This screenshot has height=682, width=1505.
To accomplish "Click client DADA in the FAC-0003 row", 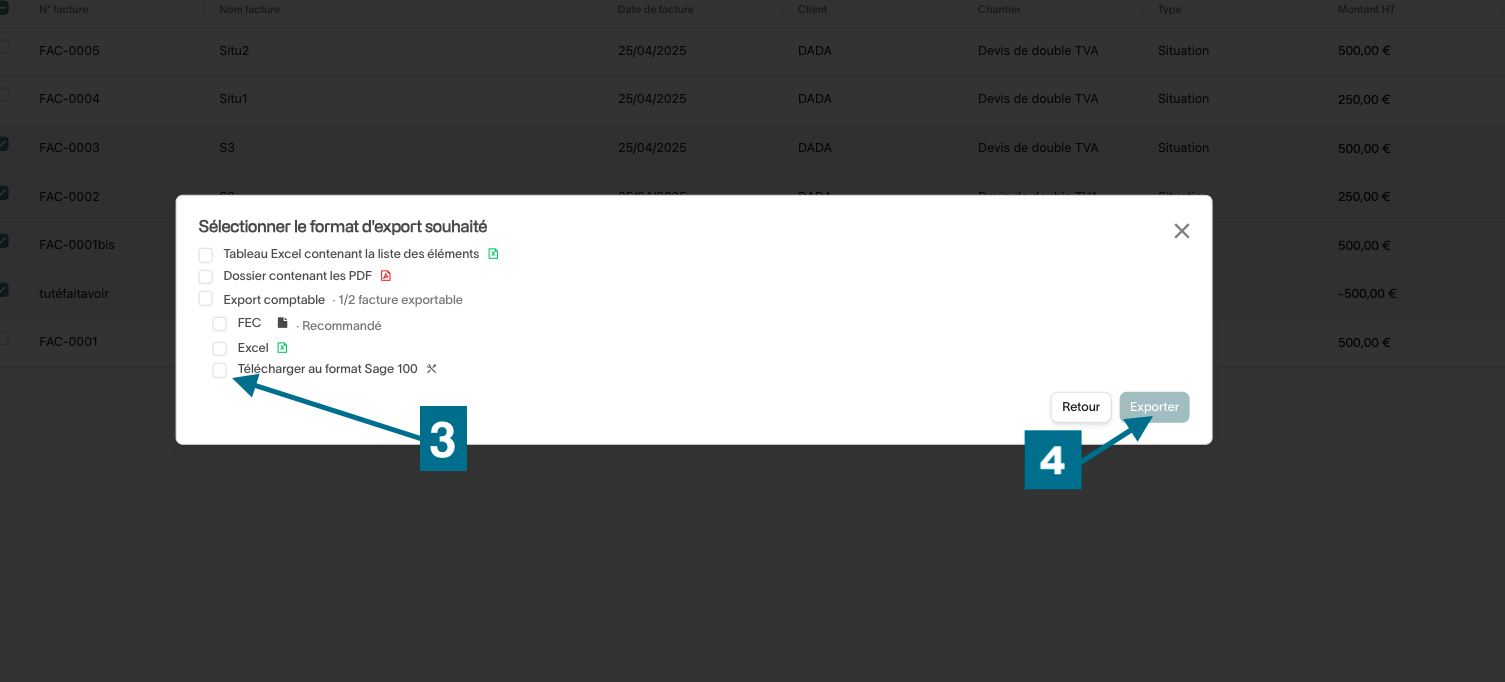I will (815, 148).
